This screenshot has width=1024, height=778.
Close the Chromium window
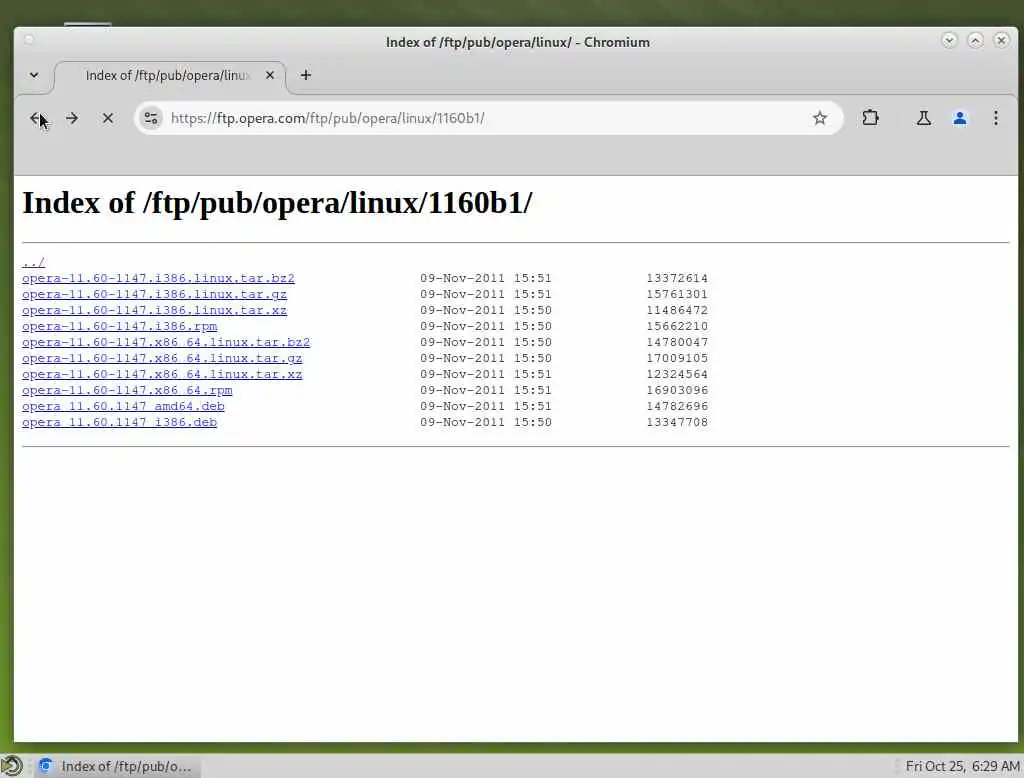click(x=1001, y=41)
